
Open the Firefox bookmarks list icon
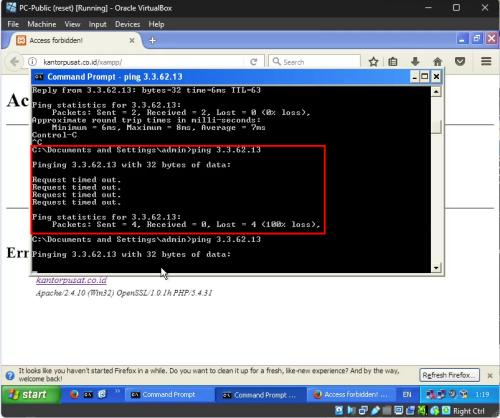pyautogui.click(x=393, y=62)
